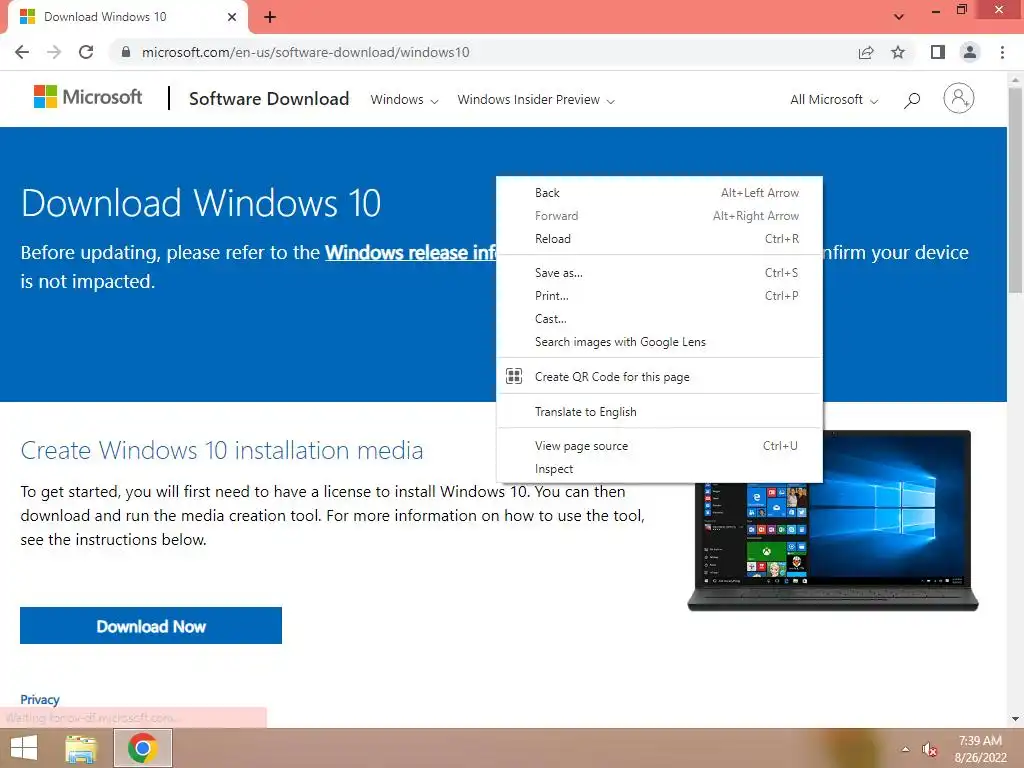Click the Download Windows 10 page heading
Image resolution: width=1024 pixels, height=768 pixels.
pos(201,202)
